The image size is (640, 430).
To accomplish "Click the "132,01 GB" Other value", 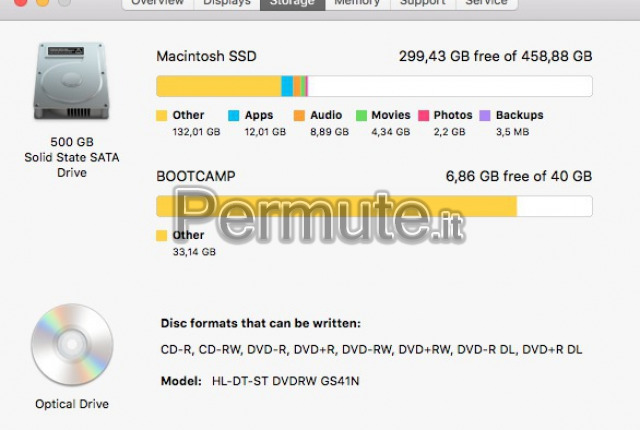I will 196,132.
